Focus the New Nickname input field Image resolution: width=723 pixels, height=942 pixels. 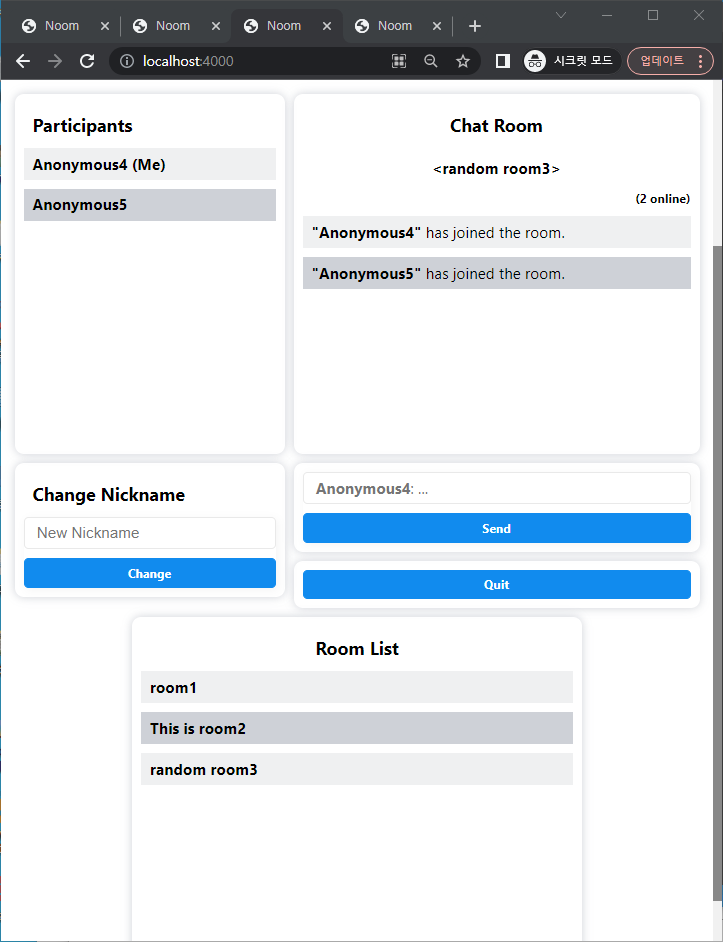coord(150,533)
